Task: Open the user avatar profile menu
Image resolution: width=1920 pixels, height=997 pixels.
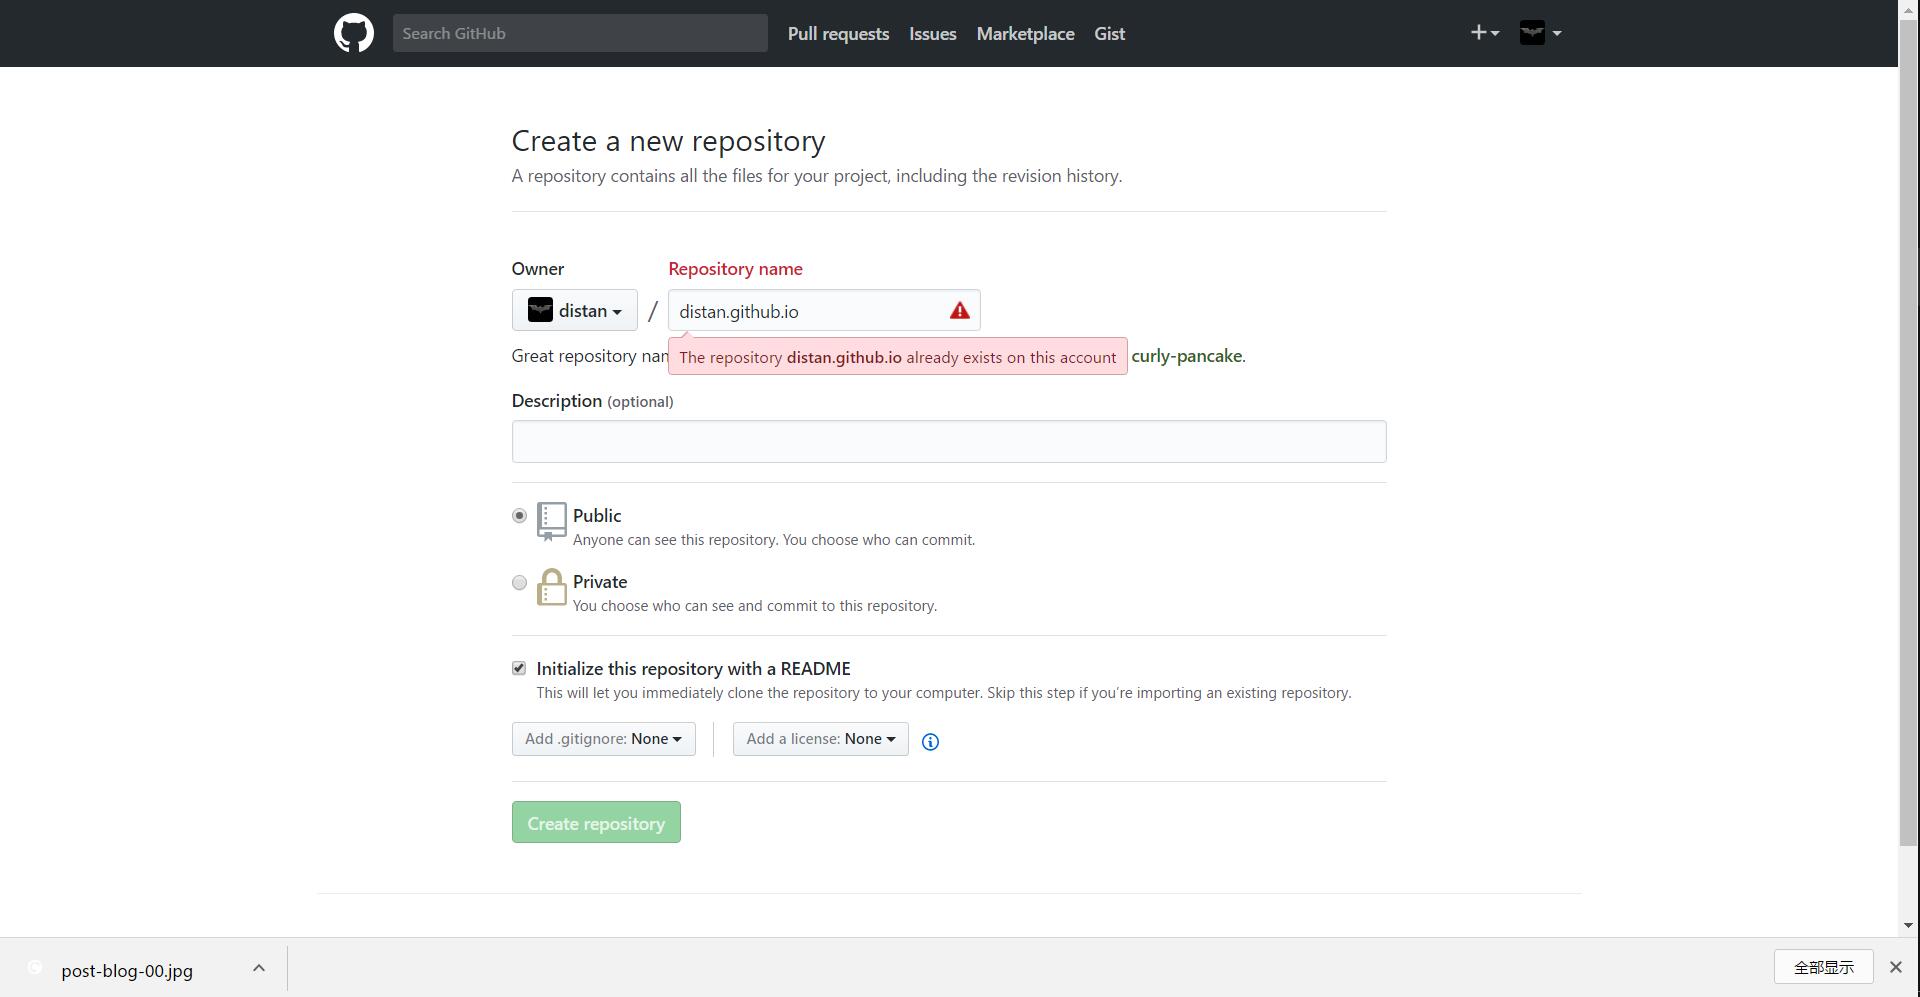Action: pyautogui.click(x=1540, y=33)
